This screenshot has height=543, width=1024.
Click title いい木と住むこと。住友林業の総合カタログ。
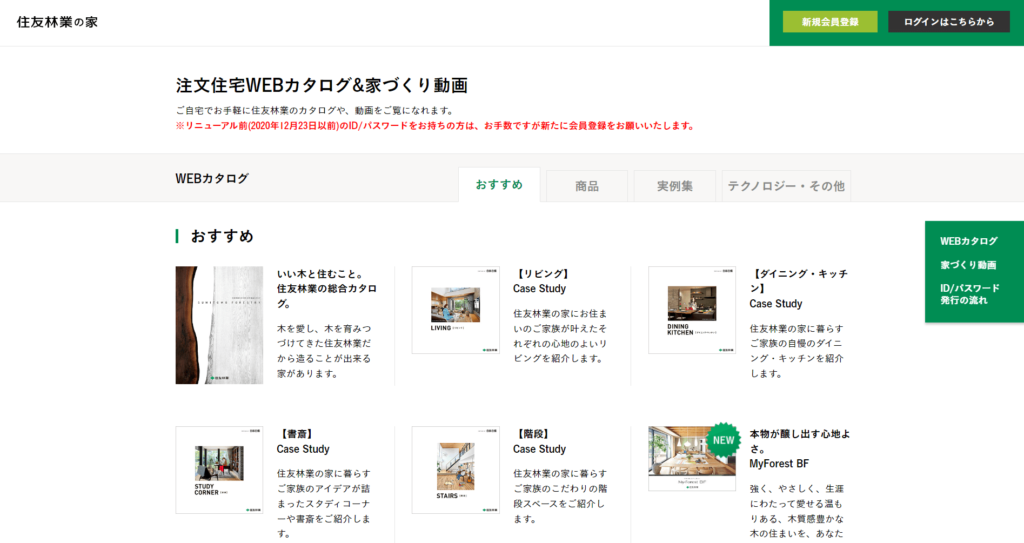coord(327,289)
